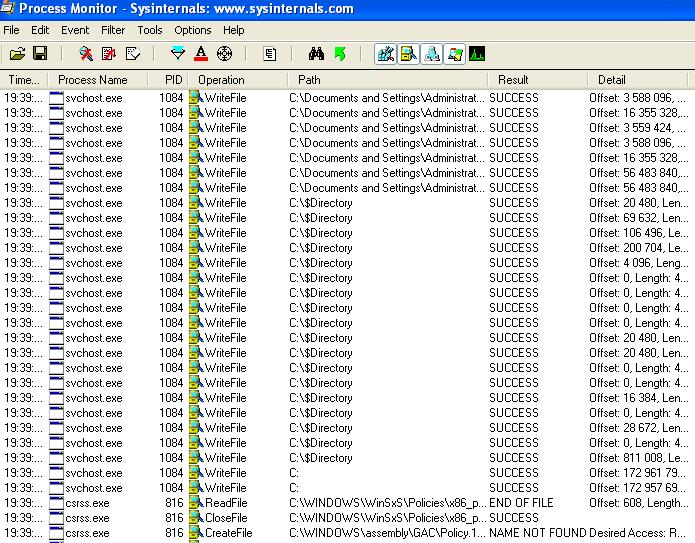Open the Edit menu

[x=40, y=30]
